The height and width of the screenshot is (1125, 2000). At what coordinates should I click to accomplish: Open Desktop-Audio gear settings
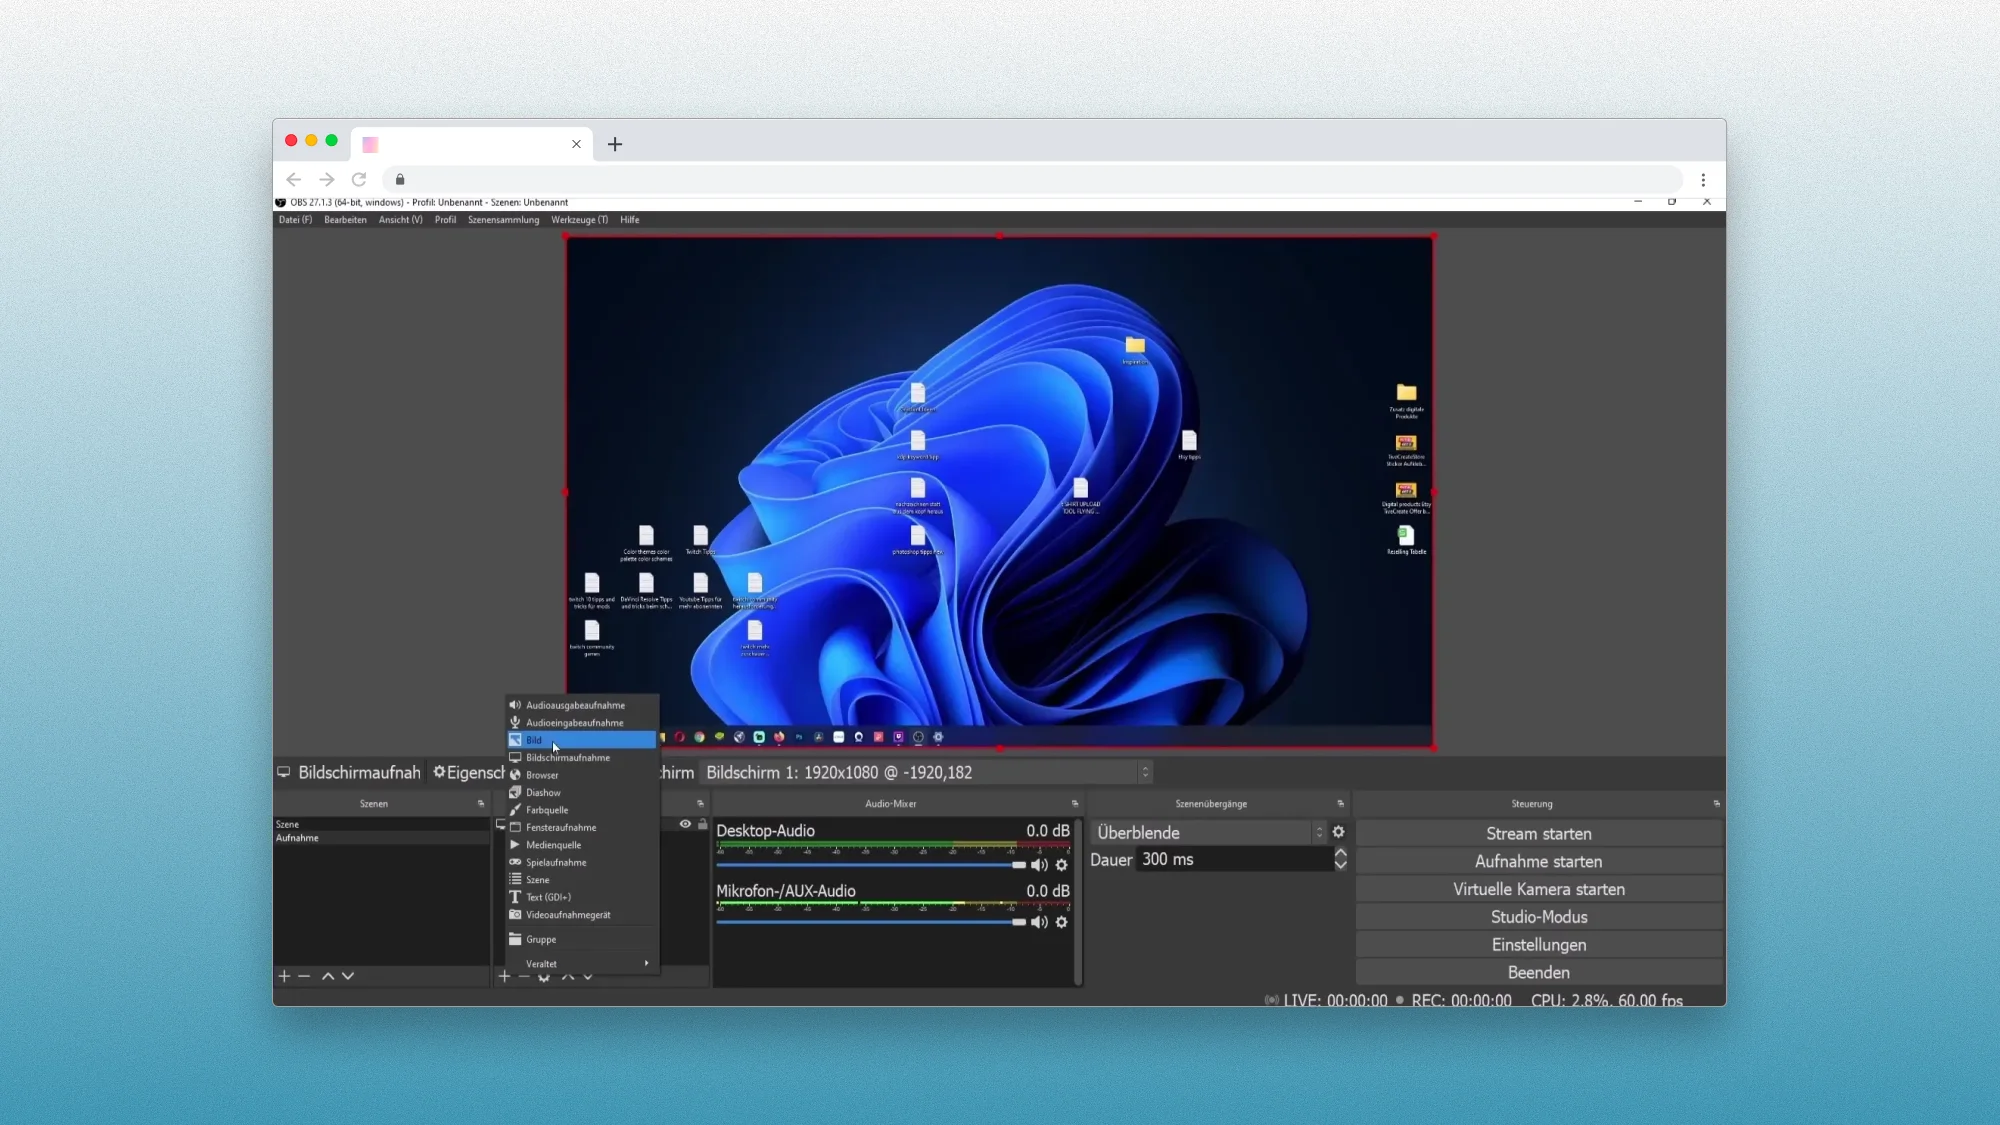(x=1062, y=865)
